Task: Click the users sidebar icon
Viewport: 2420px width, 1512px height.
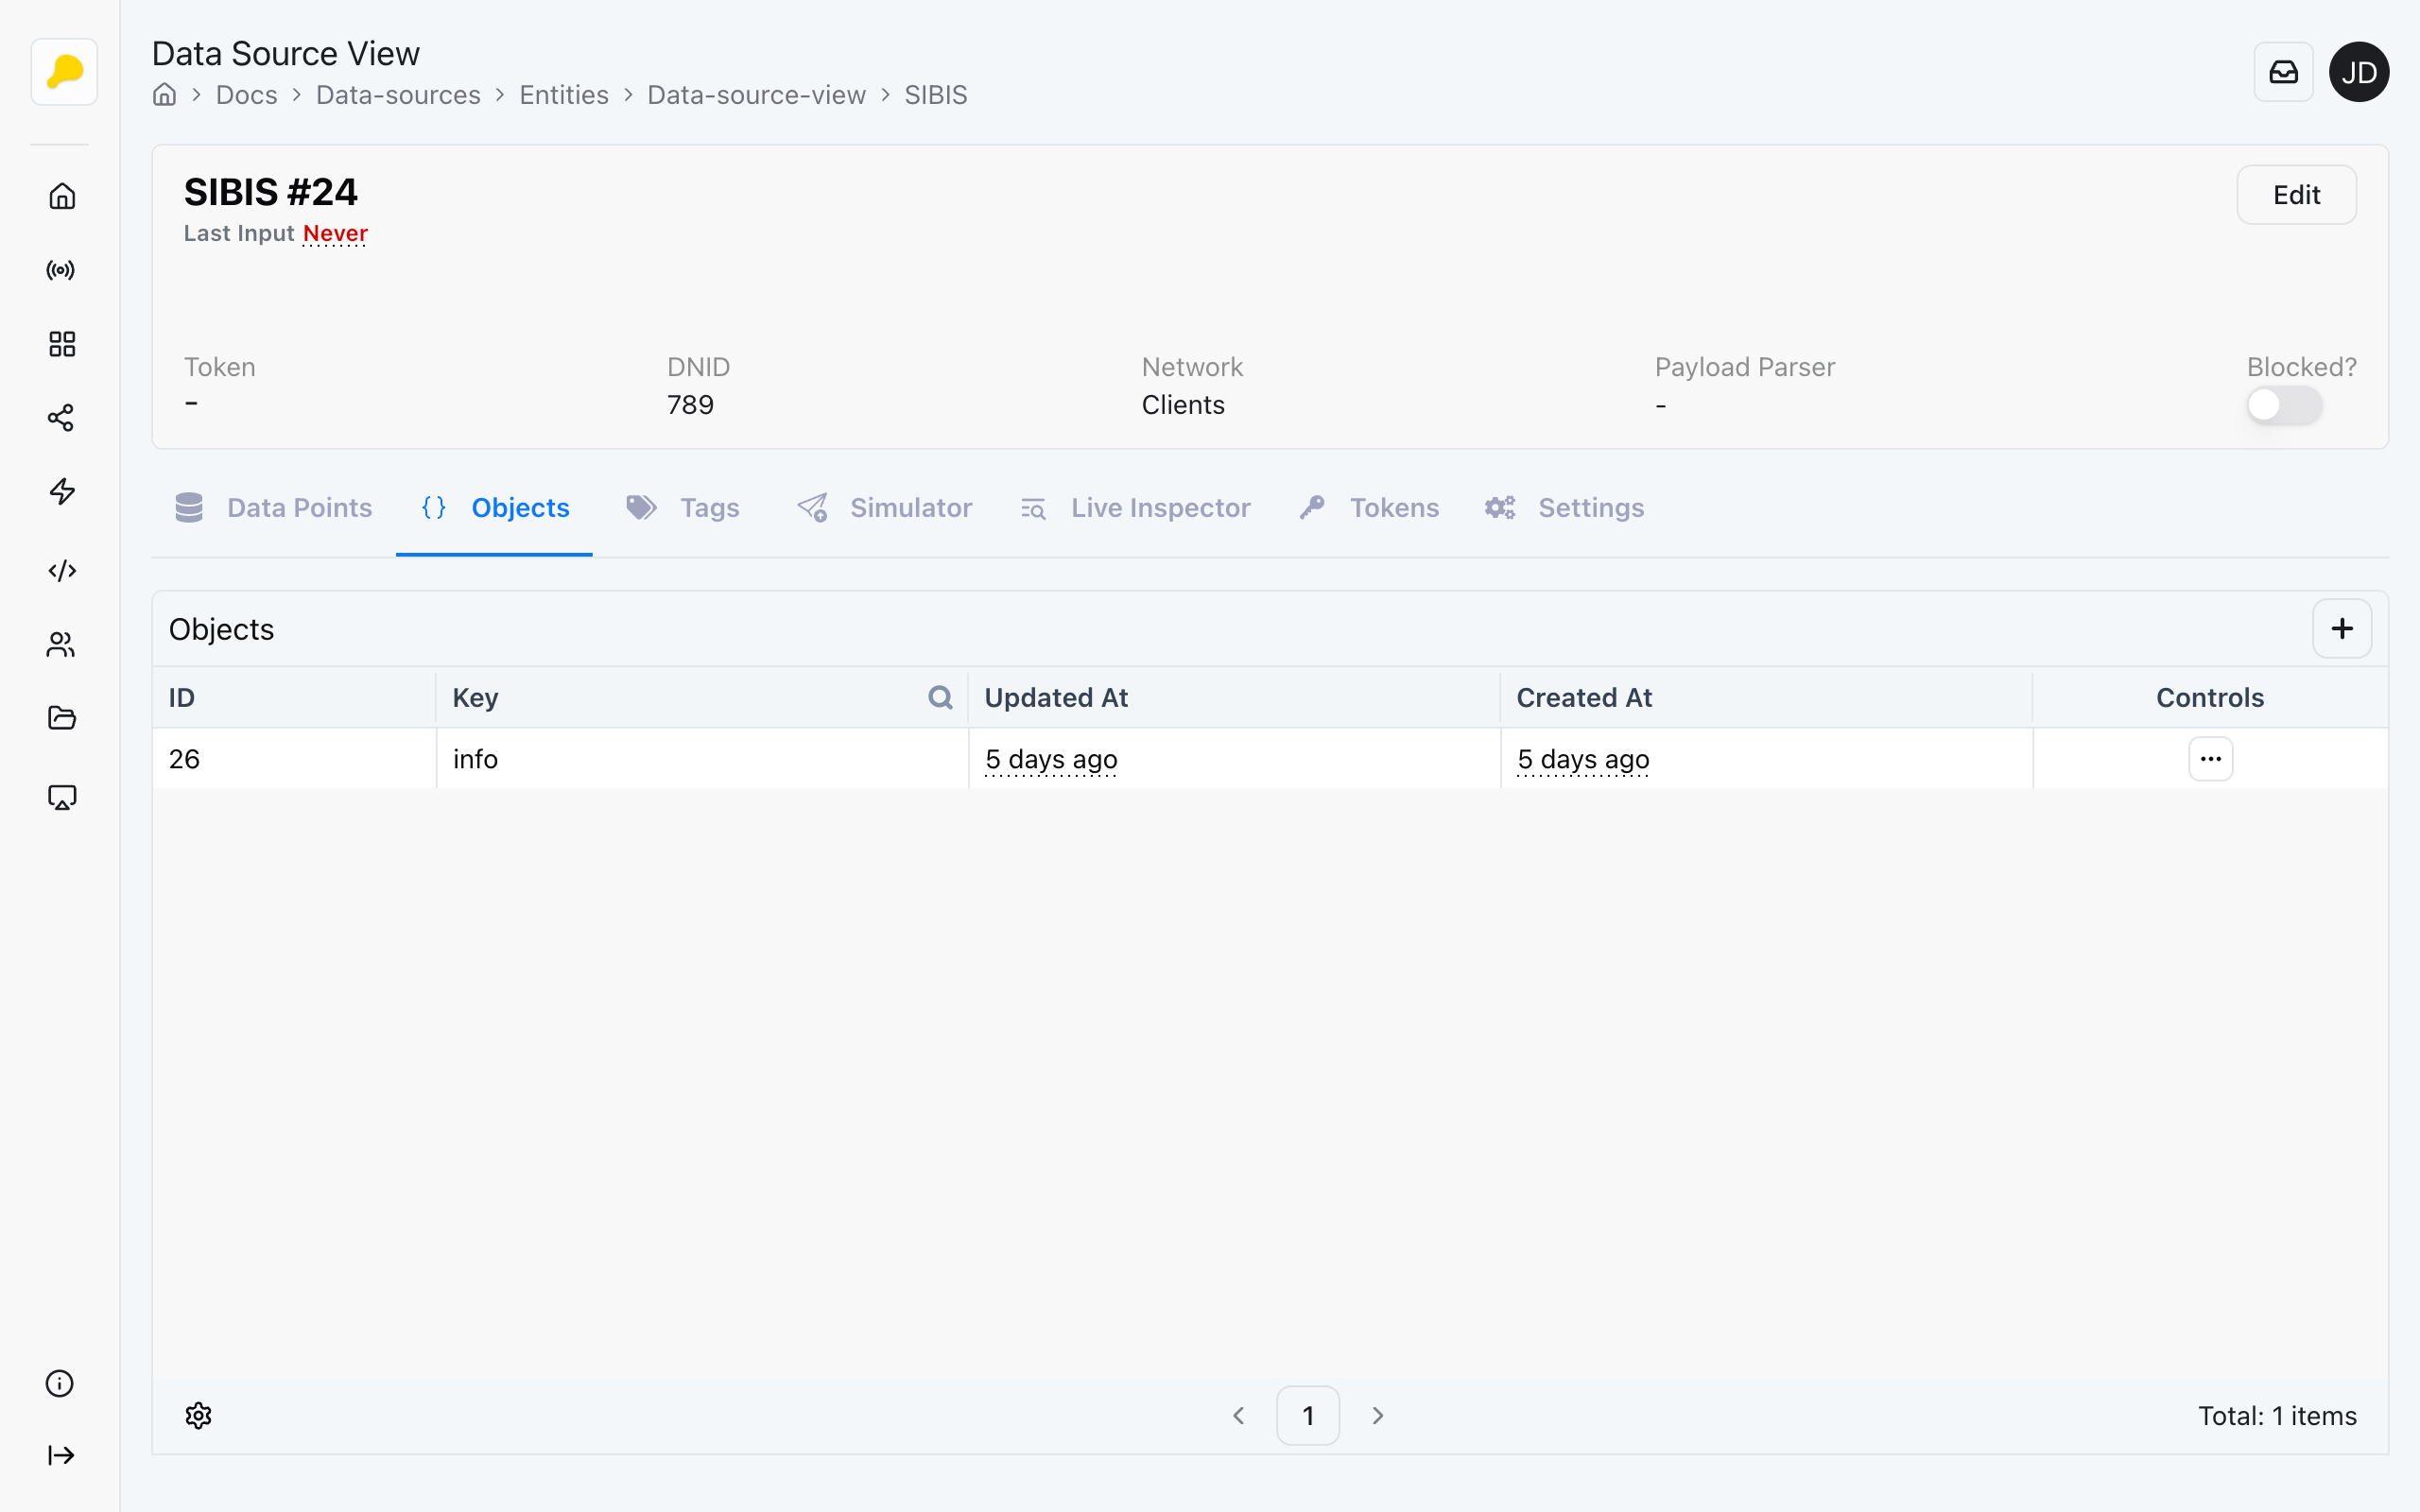Action: tap(61, 645)
